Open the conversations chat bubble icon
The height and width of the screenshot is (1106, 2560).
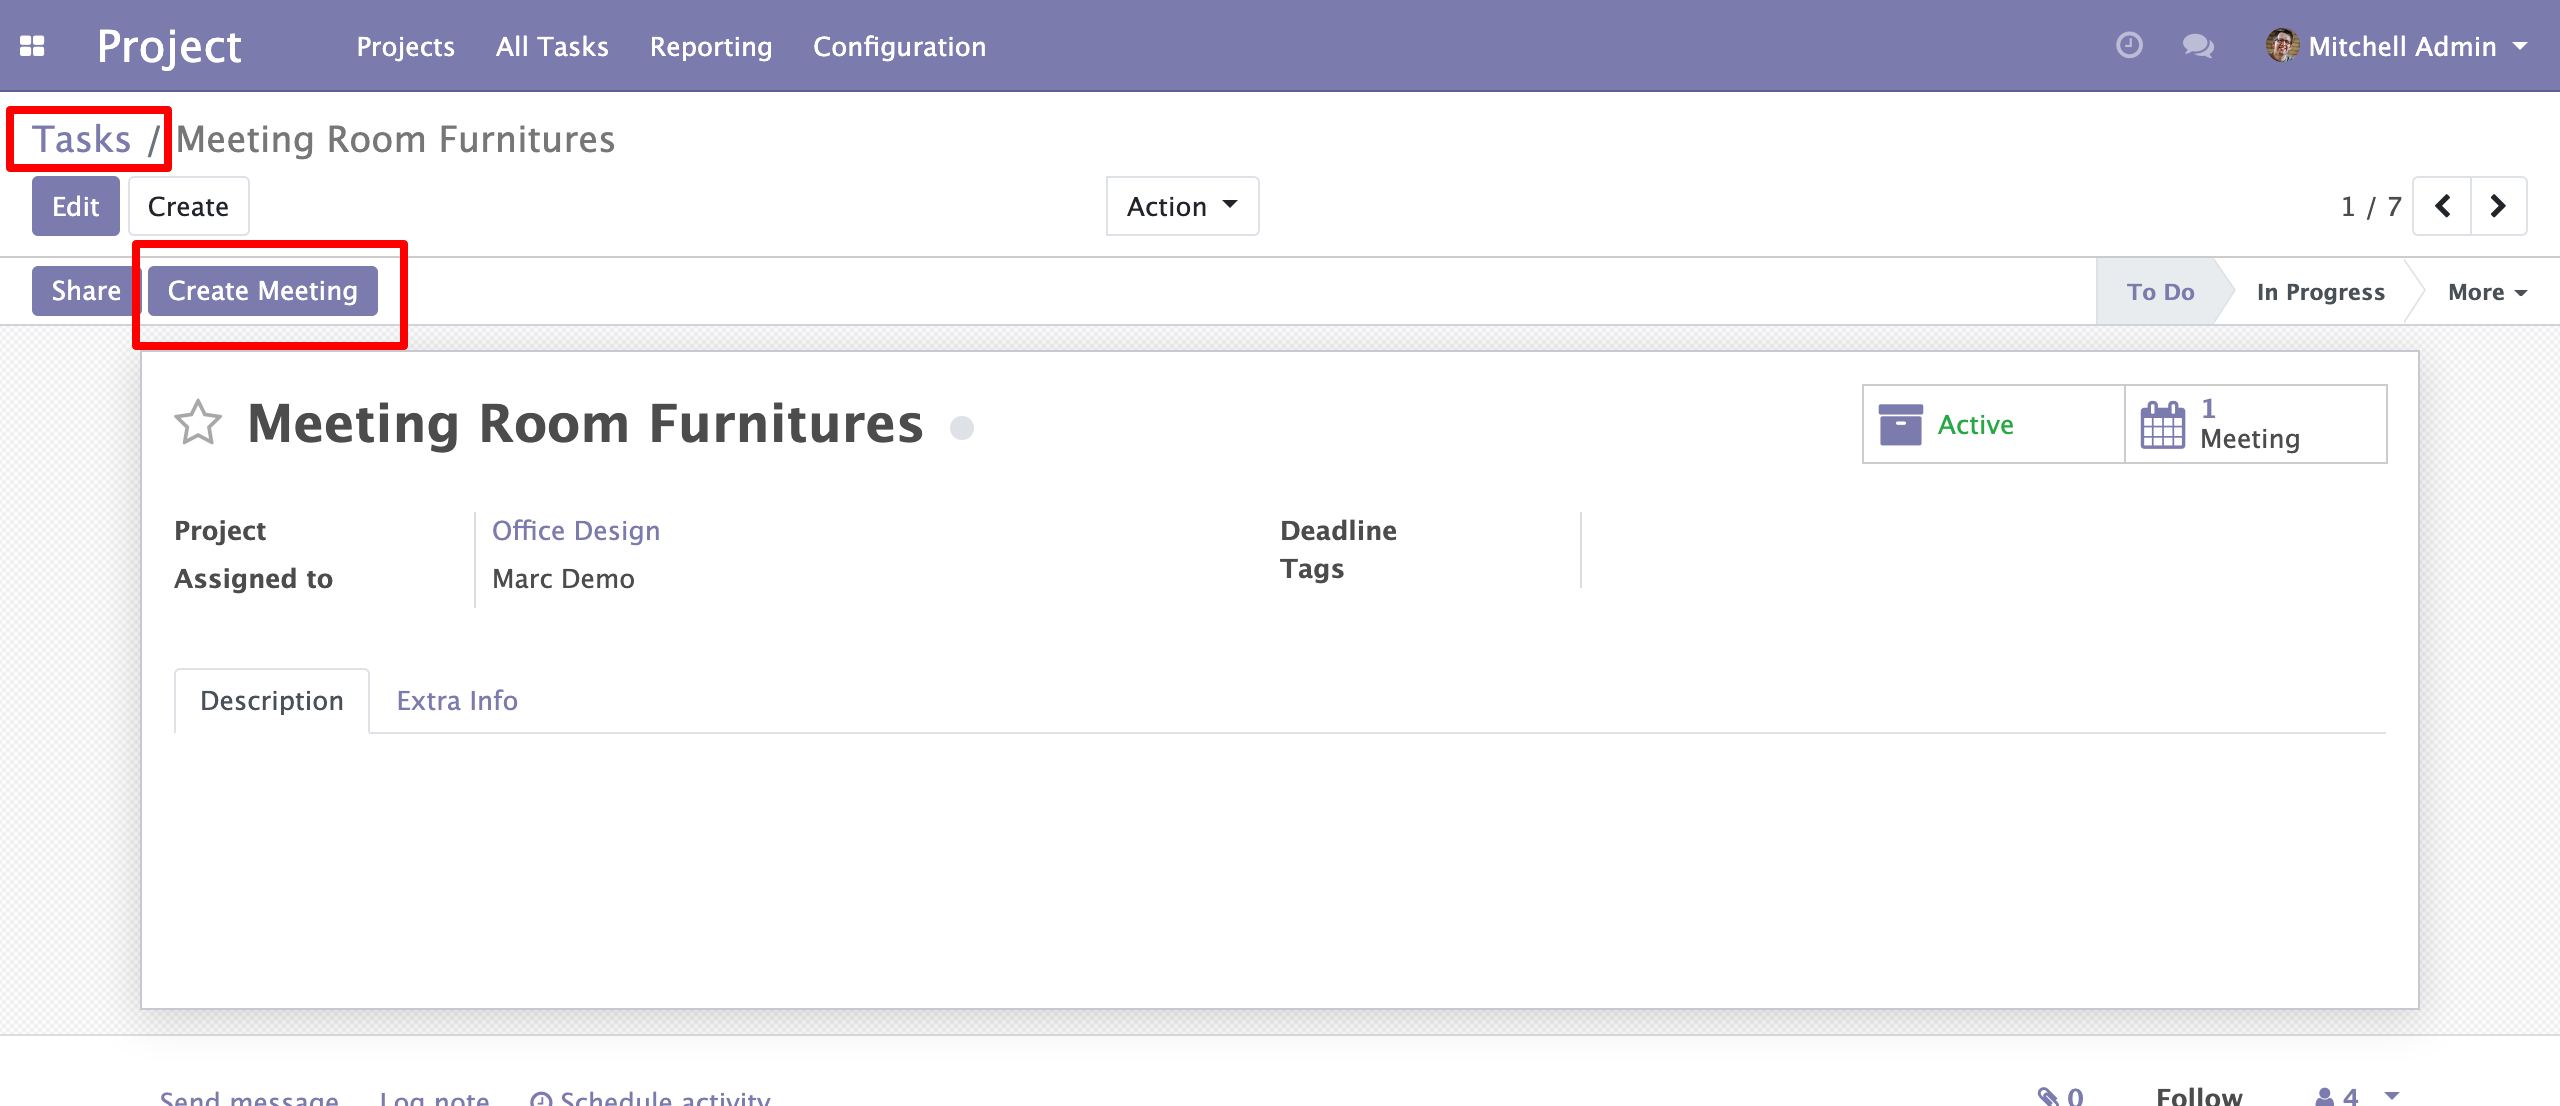(2197, 46)
